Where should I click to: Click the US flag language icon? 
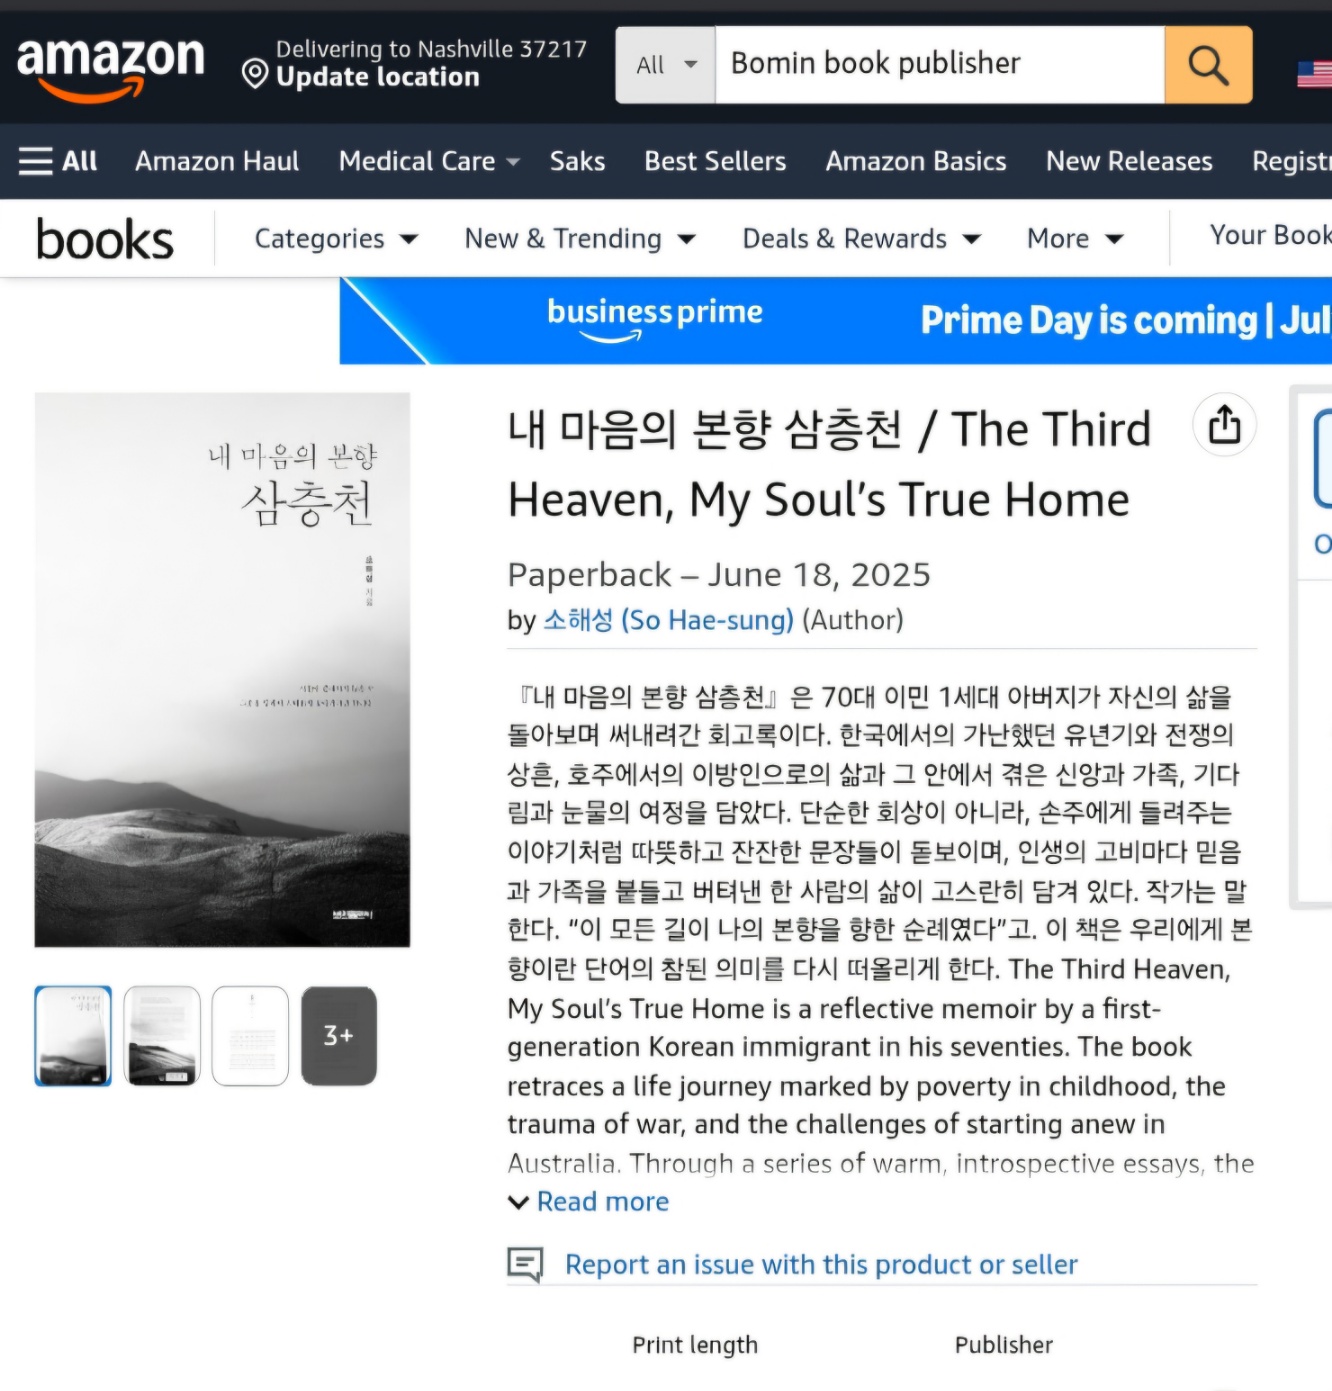[x=1314, y=74]
